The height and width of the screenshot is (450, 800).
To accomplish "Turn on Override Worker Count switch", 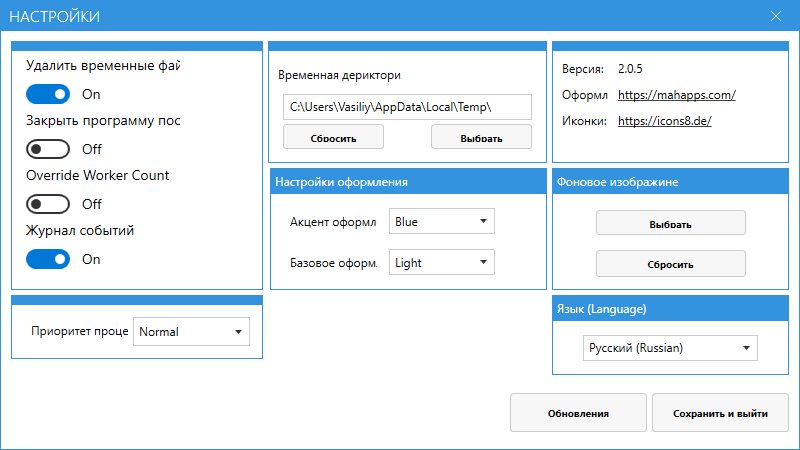I will click(48, 204).
